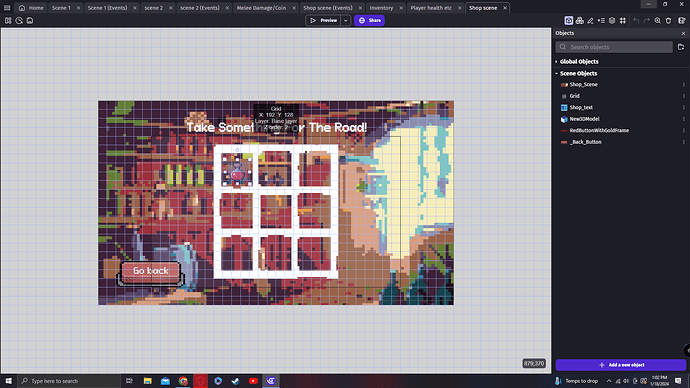Expand the Global Objects group
Screen dimensions: 690x388
pos(557,62)
